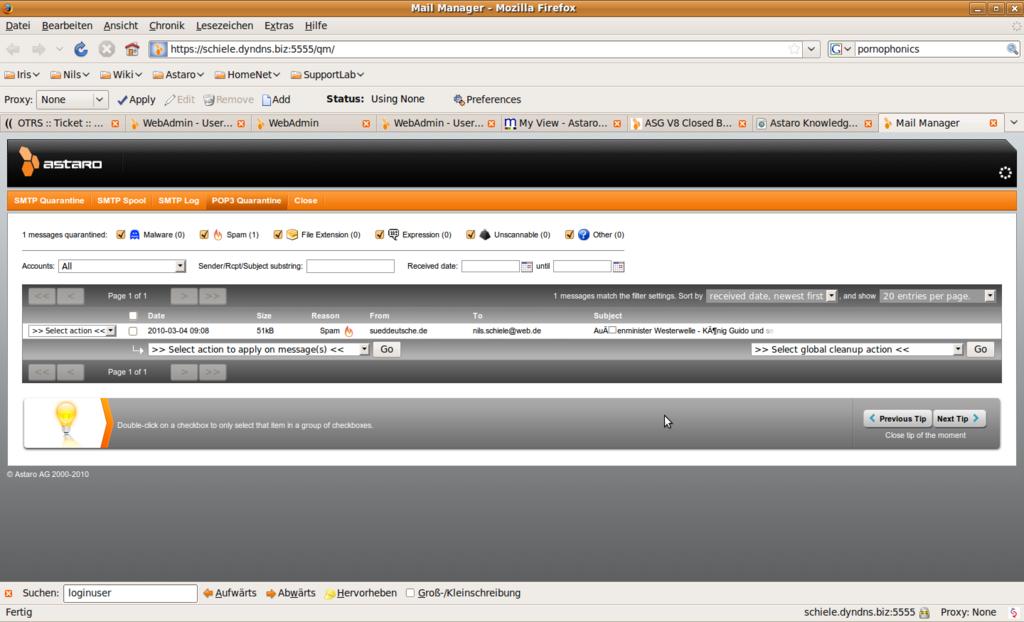Click the Preferences gear icon in proxy bar
This screenshot has height=622, width=1024.
coord(459,100)
